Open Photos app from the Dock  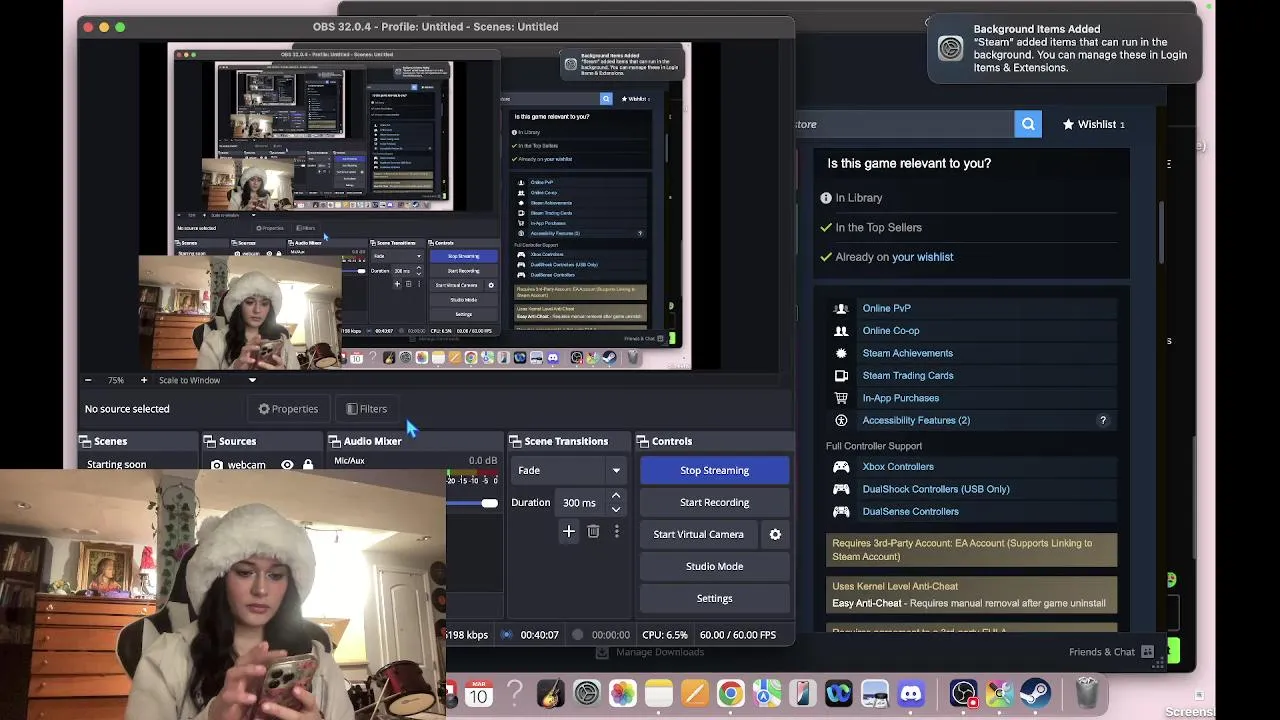(622, 693)
